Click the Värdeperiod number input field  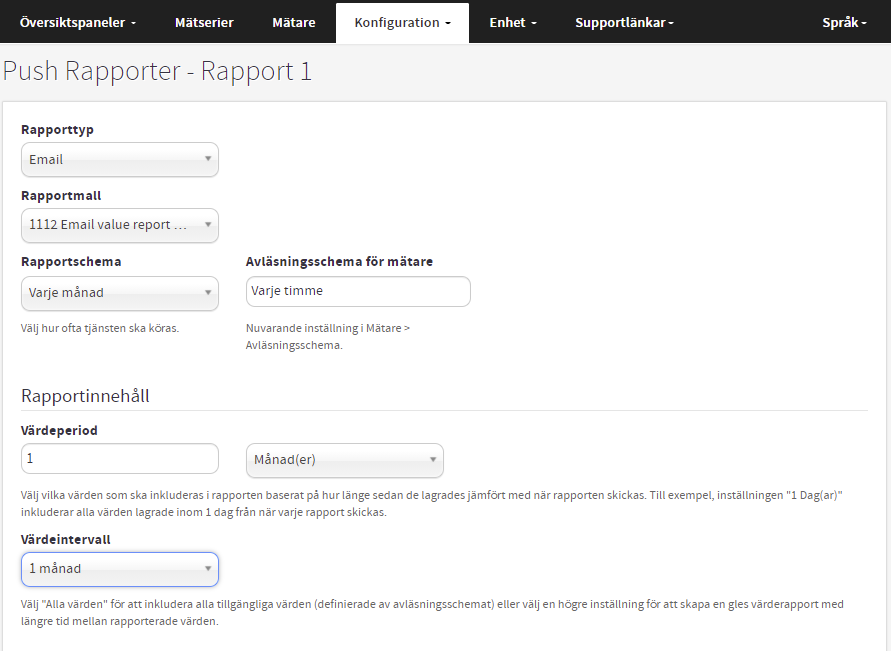pos(119,459)
